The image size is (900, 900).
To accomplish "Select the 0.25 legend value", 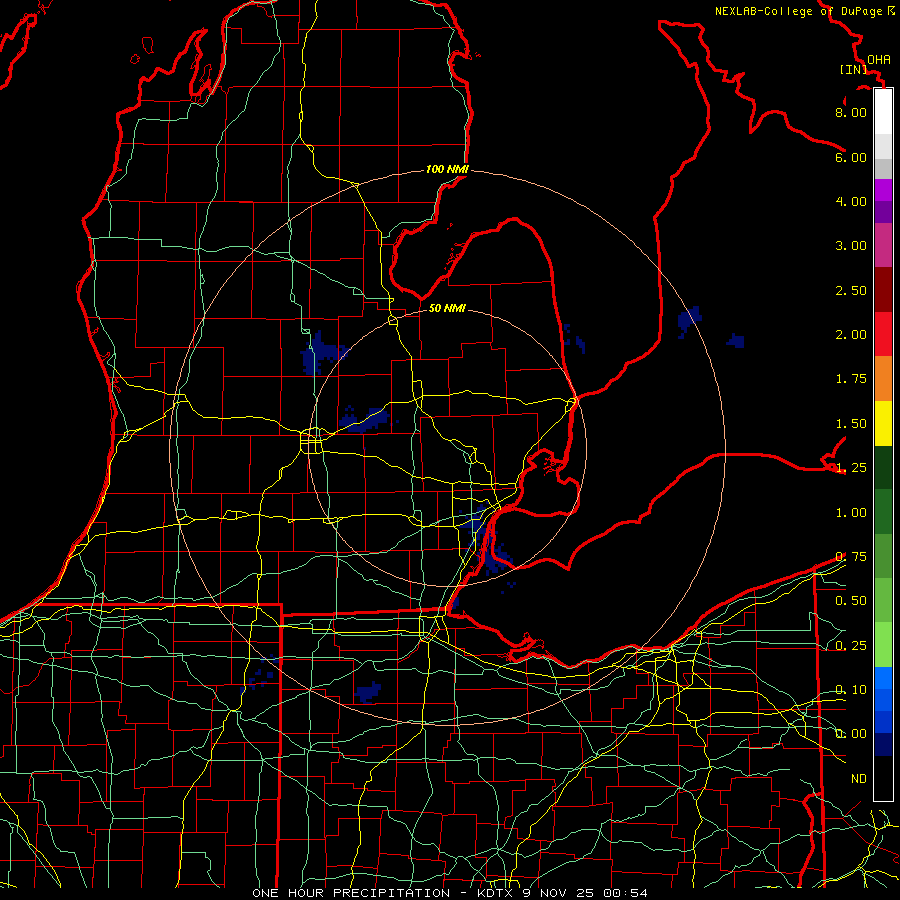I will click(851, 646).
